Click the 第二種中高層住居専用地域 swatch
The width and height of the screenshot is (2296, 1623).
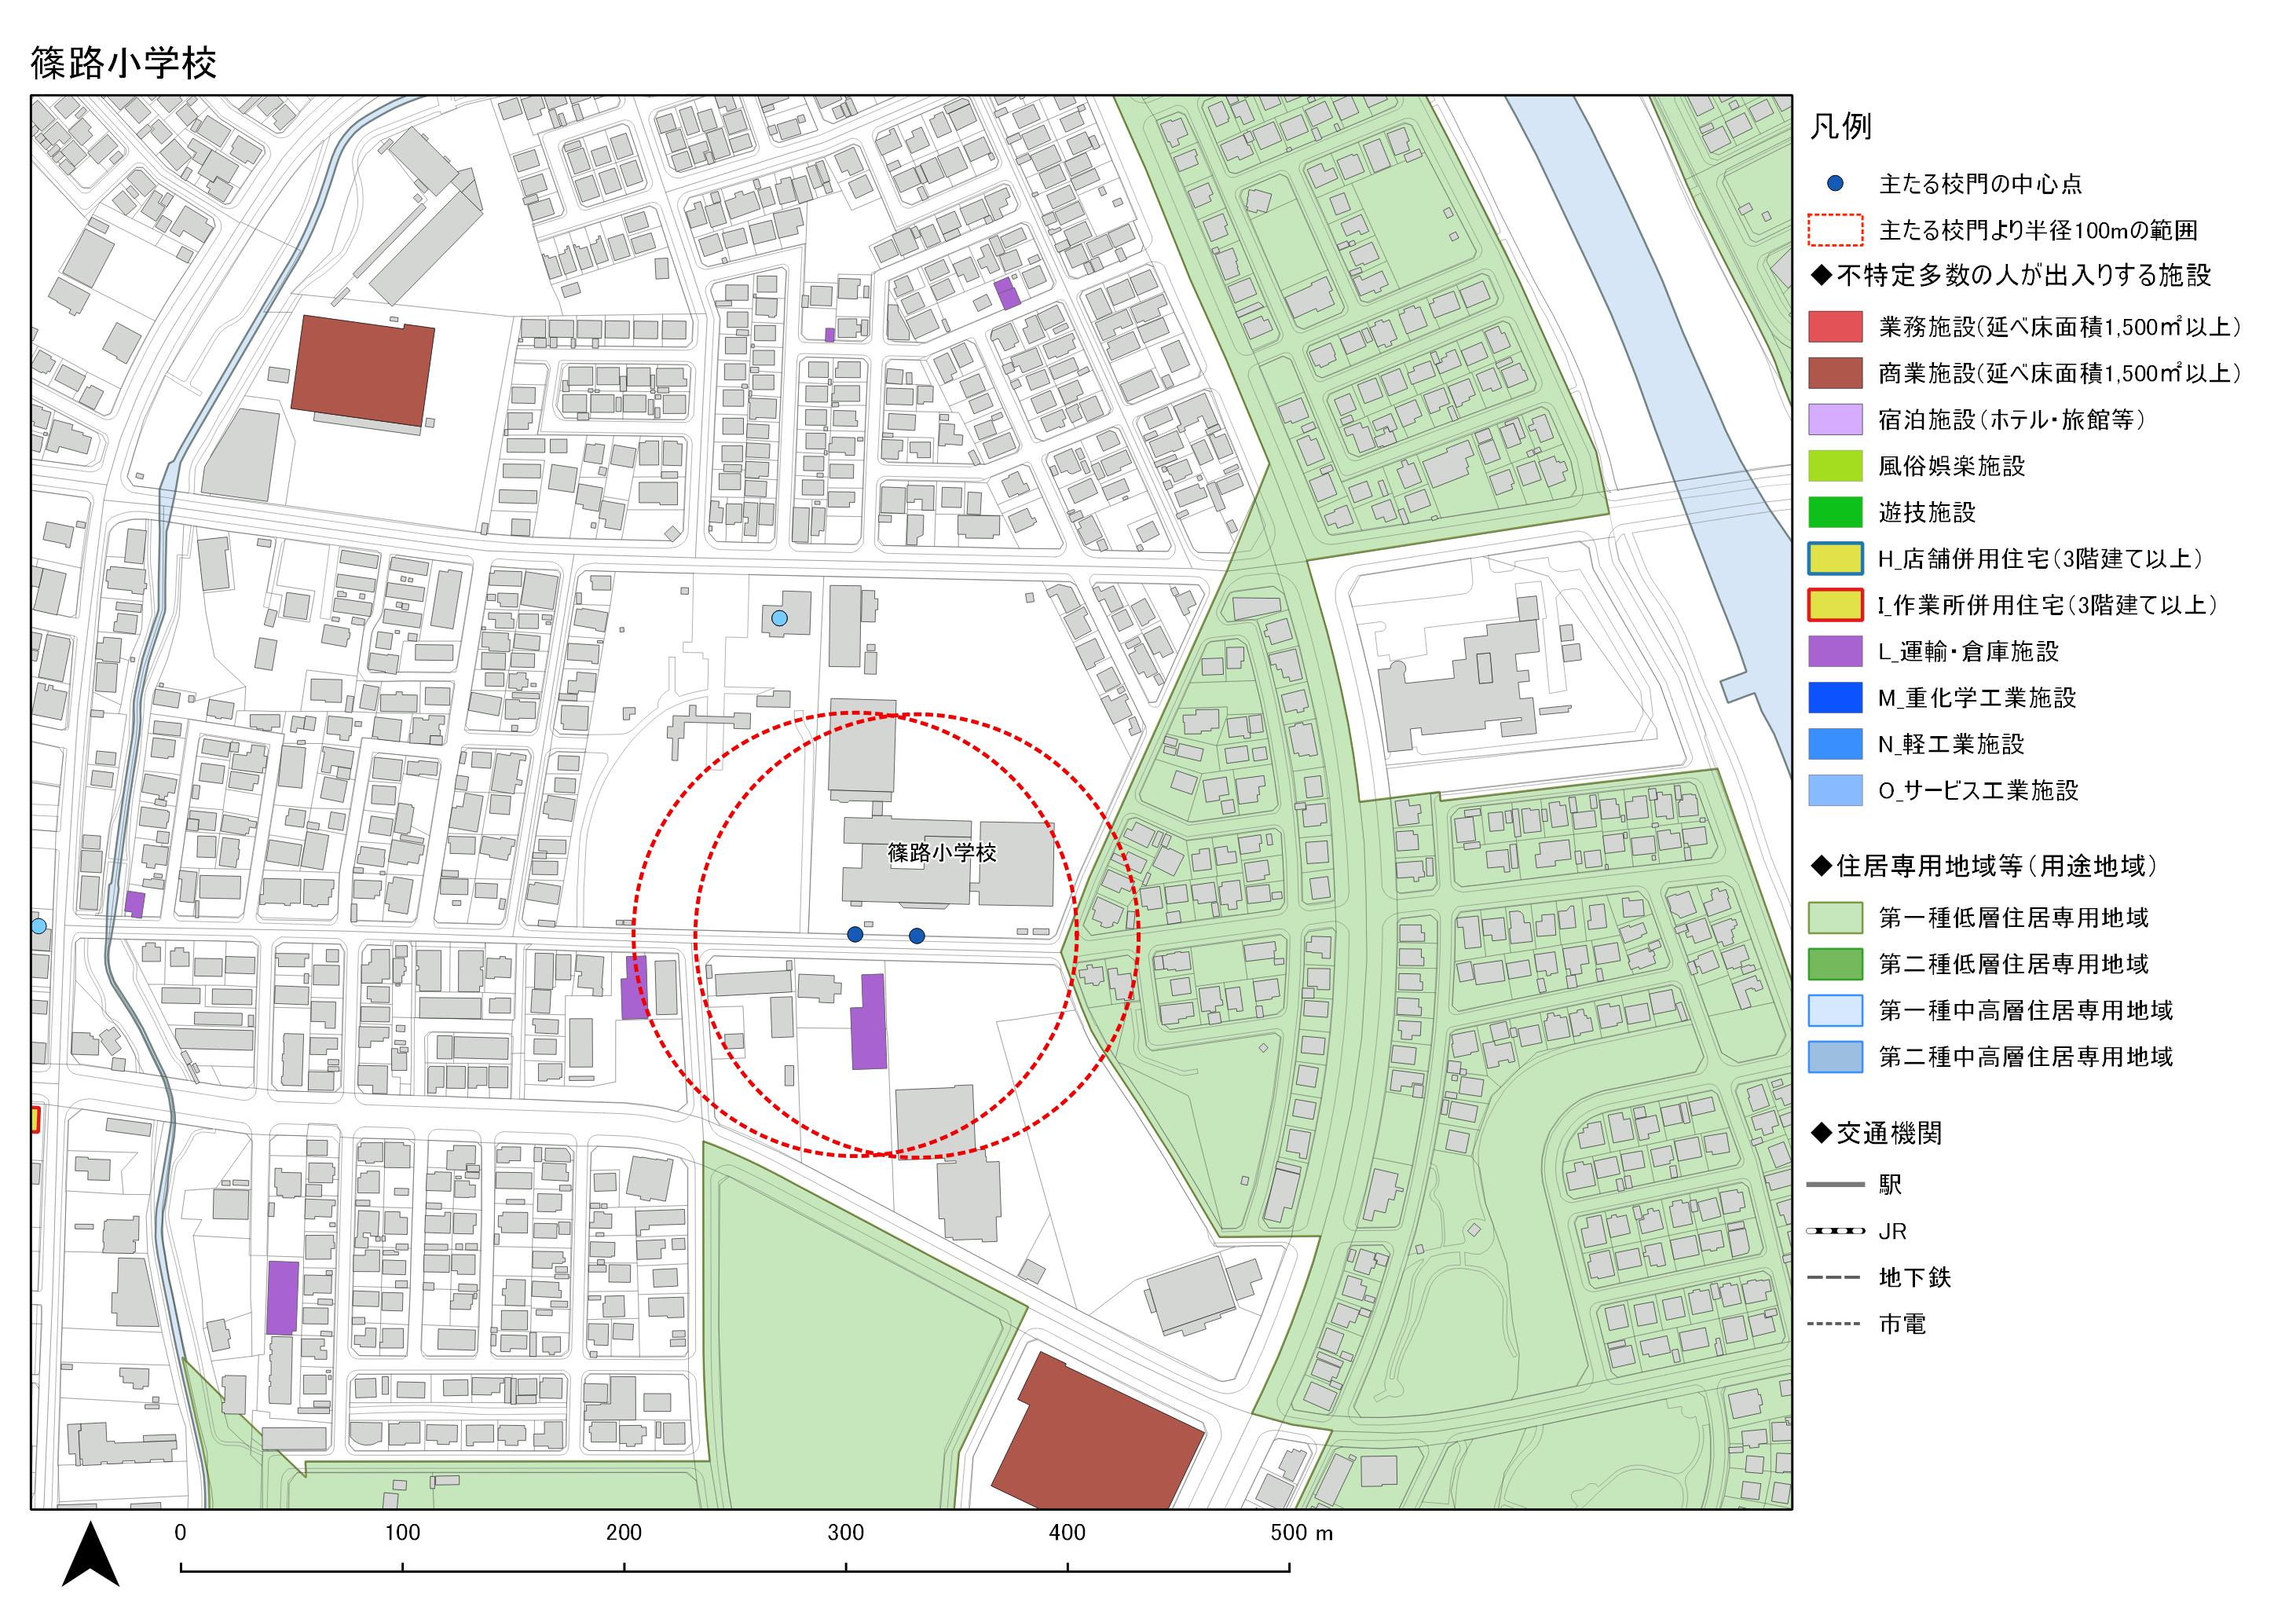[1835, 1056]
